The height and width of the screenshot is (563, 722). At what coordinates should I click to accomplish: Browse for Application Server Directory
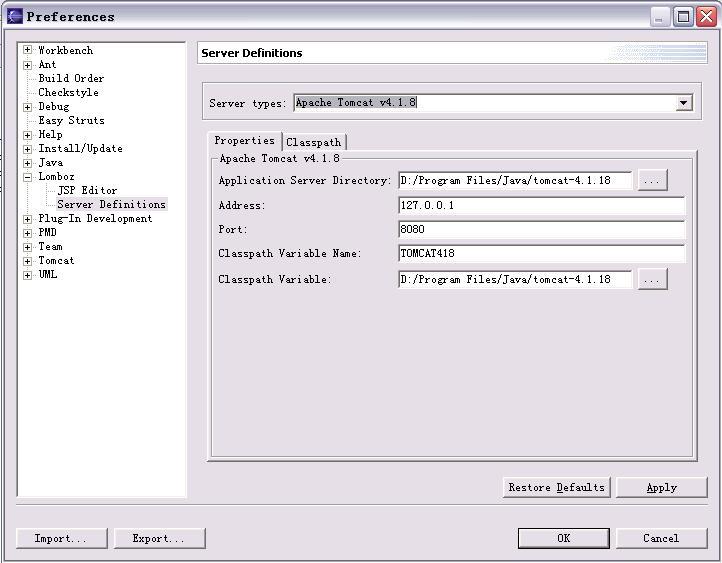click(652, 180)
